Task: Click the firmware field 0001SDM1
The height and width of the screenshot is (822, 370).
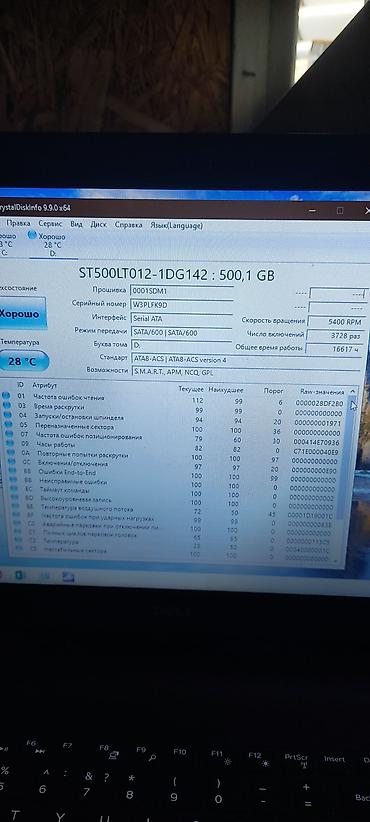Action: pyautogui.click(x=181, y=290)
